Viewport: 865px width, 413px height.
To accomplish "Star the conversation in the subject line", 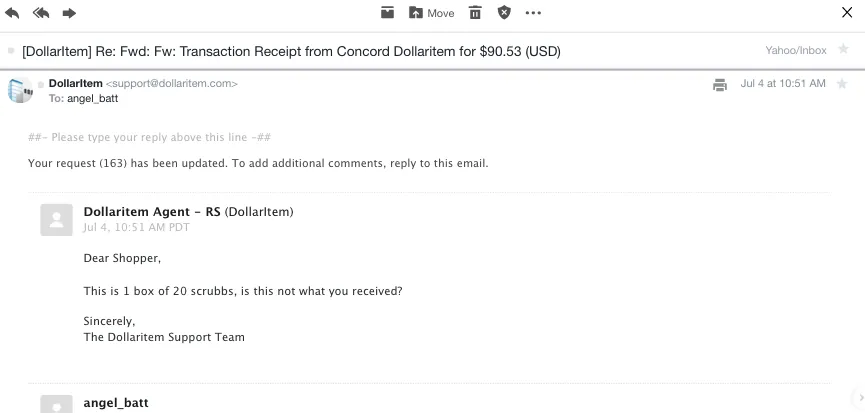I will tap(844, 49).
